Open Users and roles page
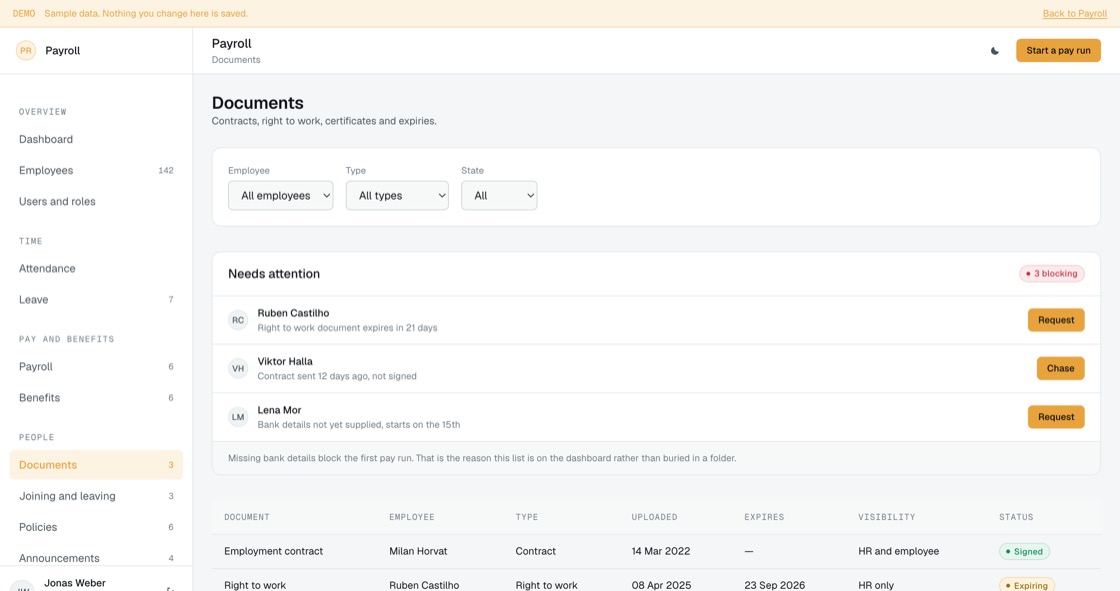 96,202
